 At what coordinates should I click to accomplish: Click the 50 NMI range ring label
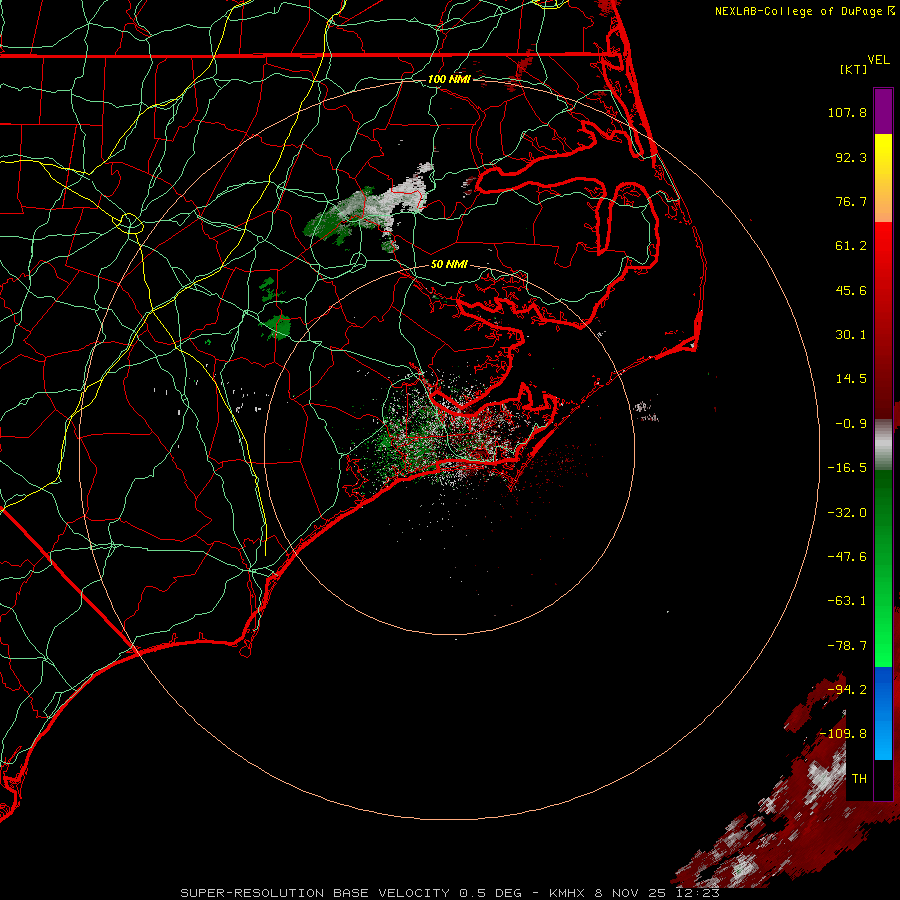click(x=449, y=264)
